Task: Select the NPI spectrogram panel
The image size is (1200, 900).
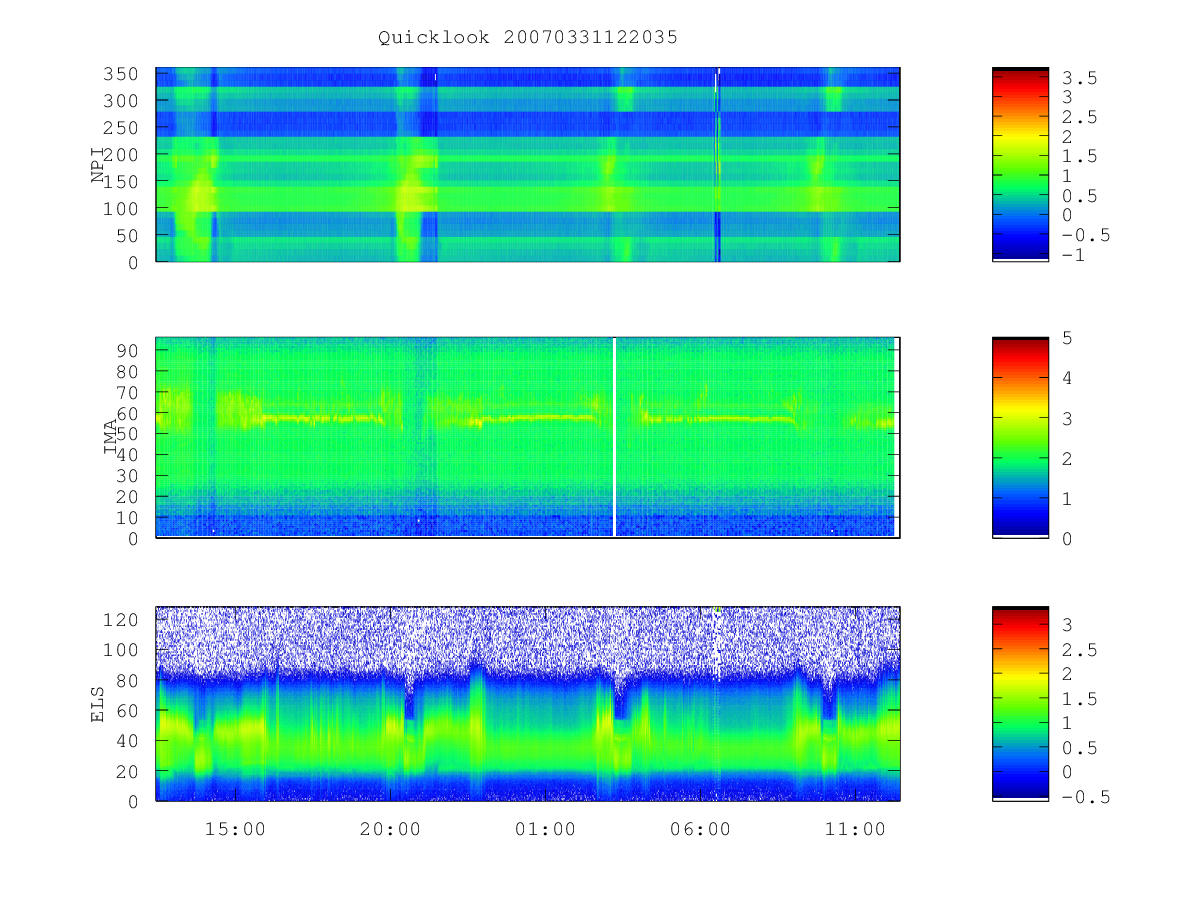Action: (528, 165)
